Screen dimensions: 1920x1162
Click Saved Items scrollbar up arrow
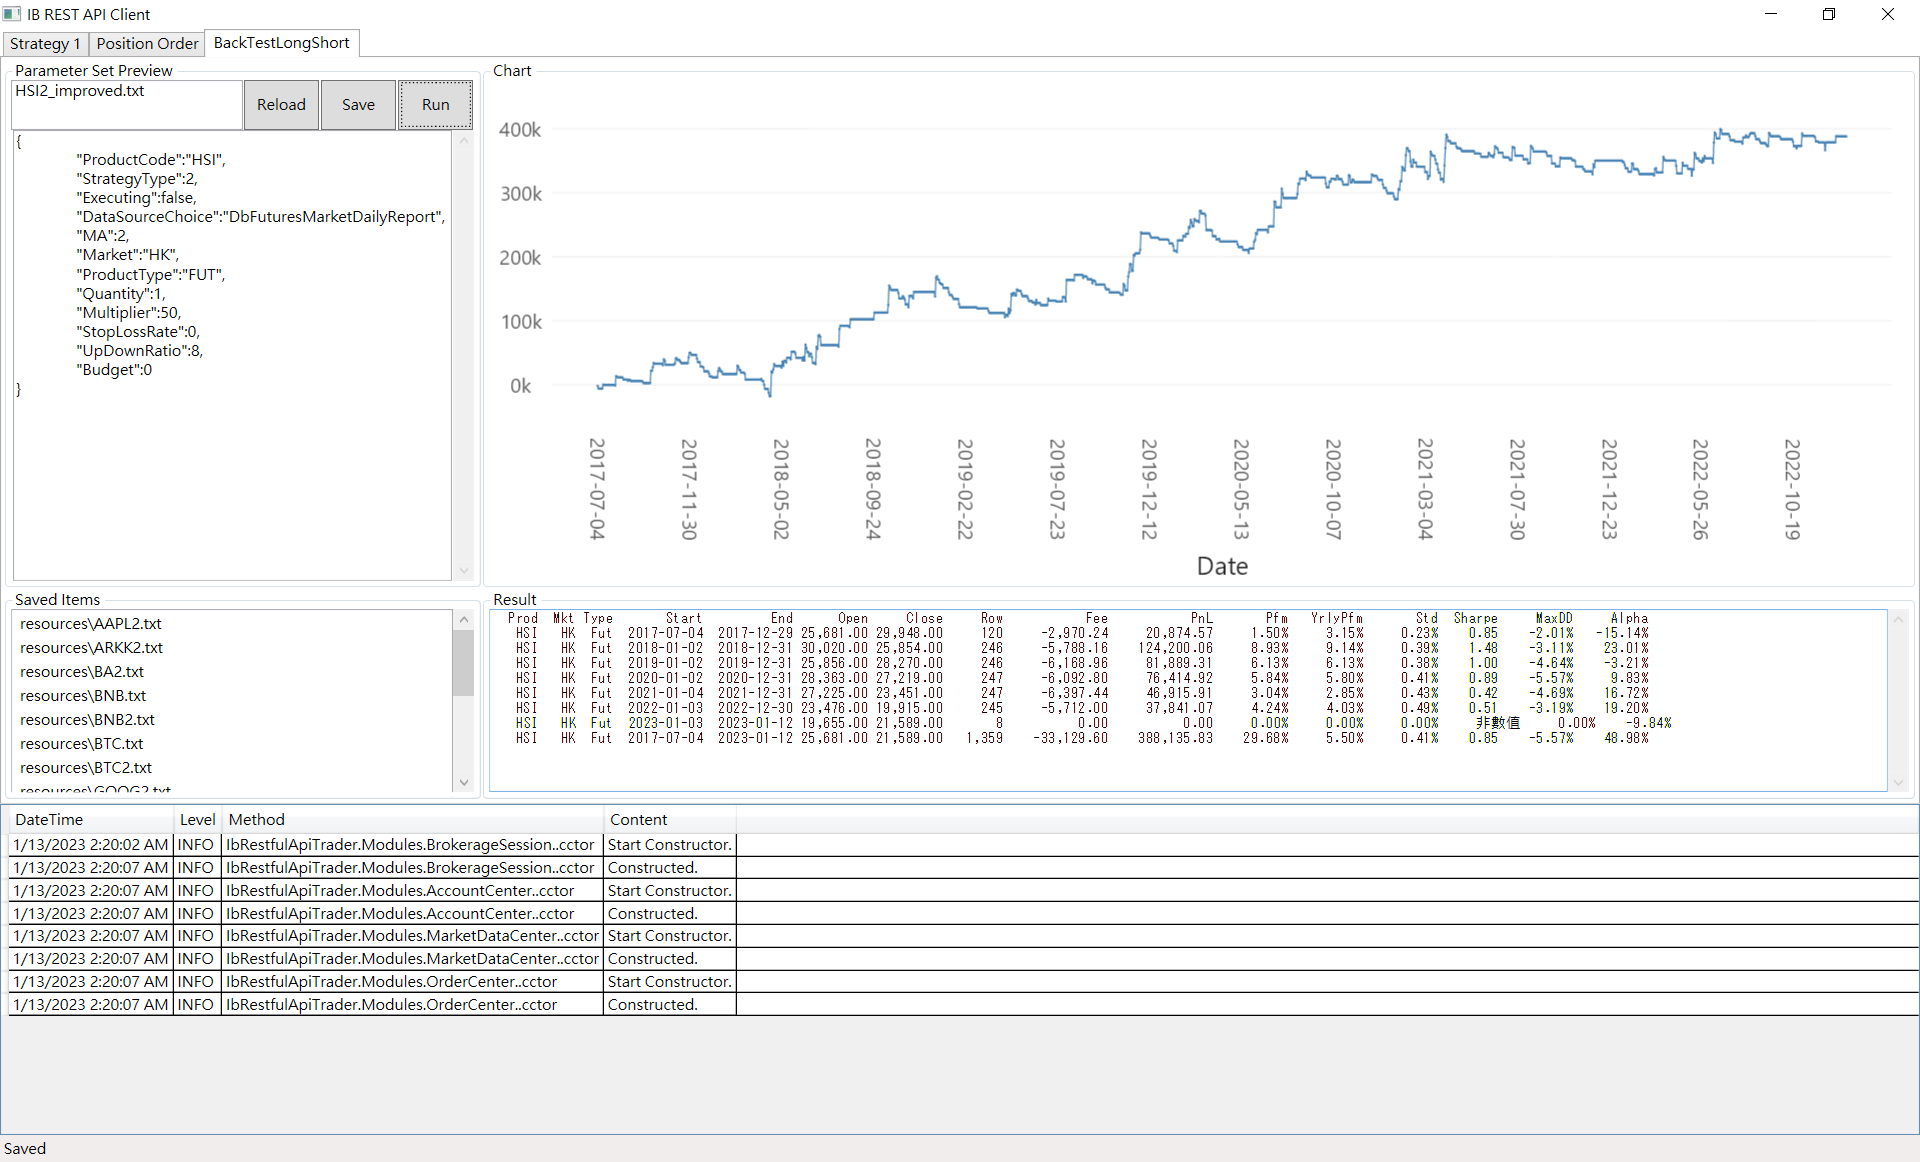point(463,620)
